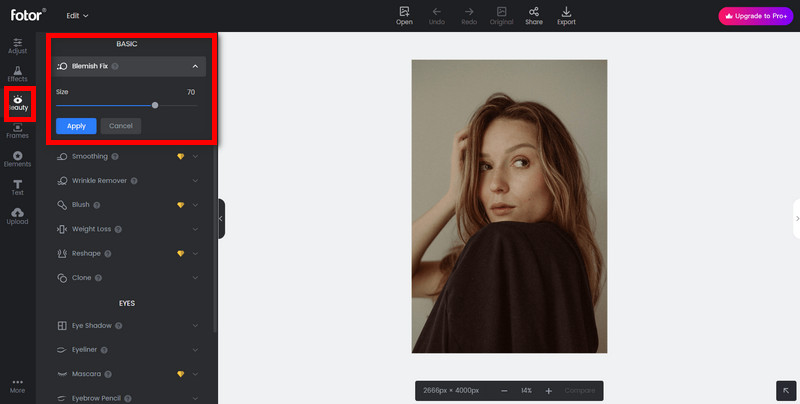Image resolution: width=800 pixels, height=404 pixels.
Task: Click the Export download icon
Action: pos(567,15)
